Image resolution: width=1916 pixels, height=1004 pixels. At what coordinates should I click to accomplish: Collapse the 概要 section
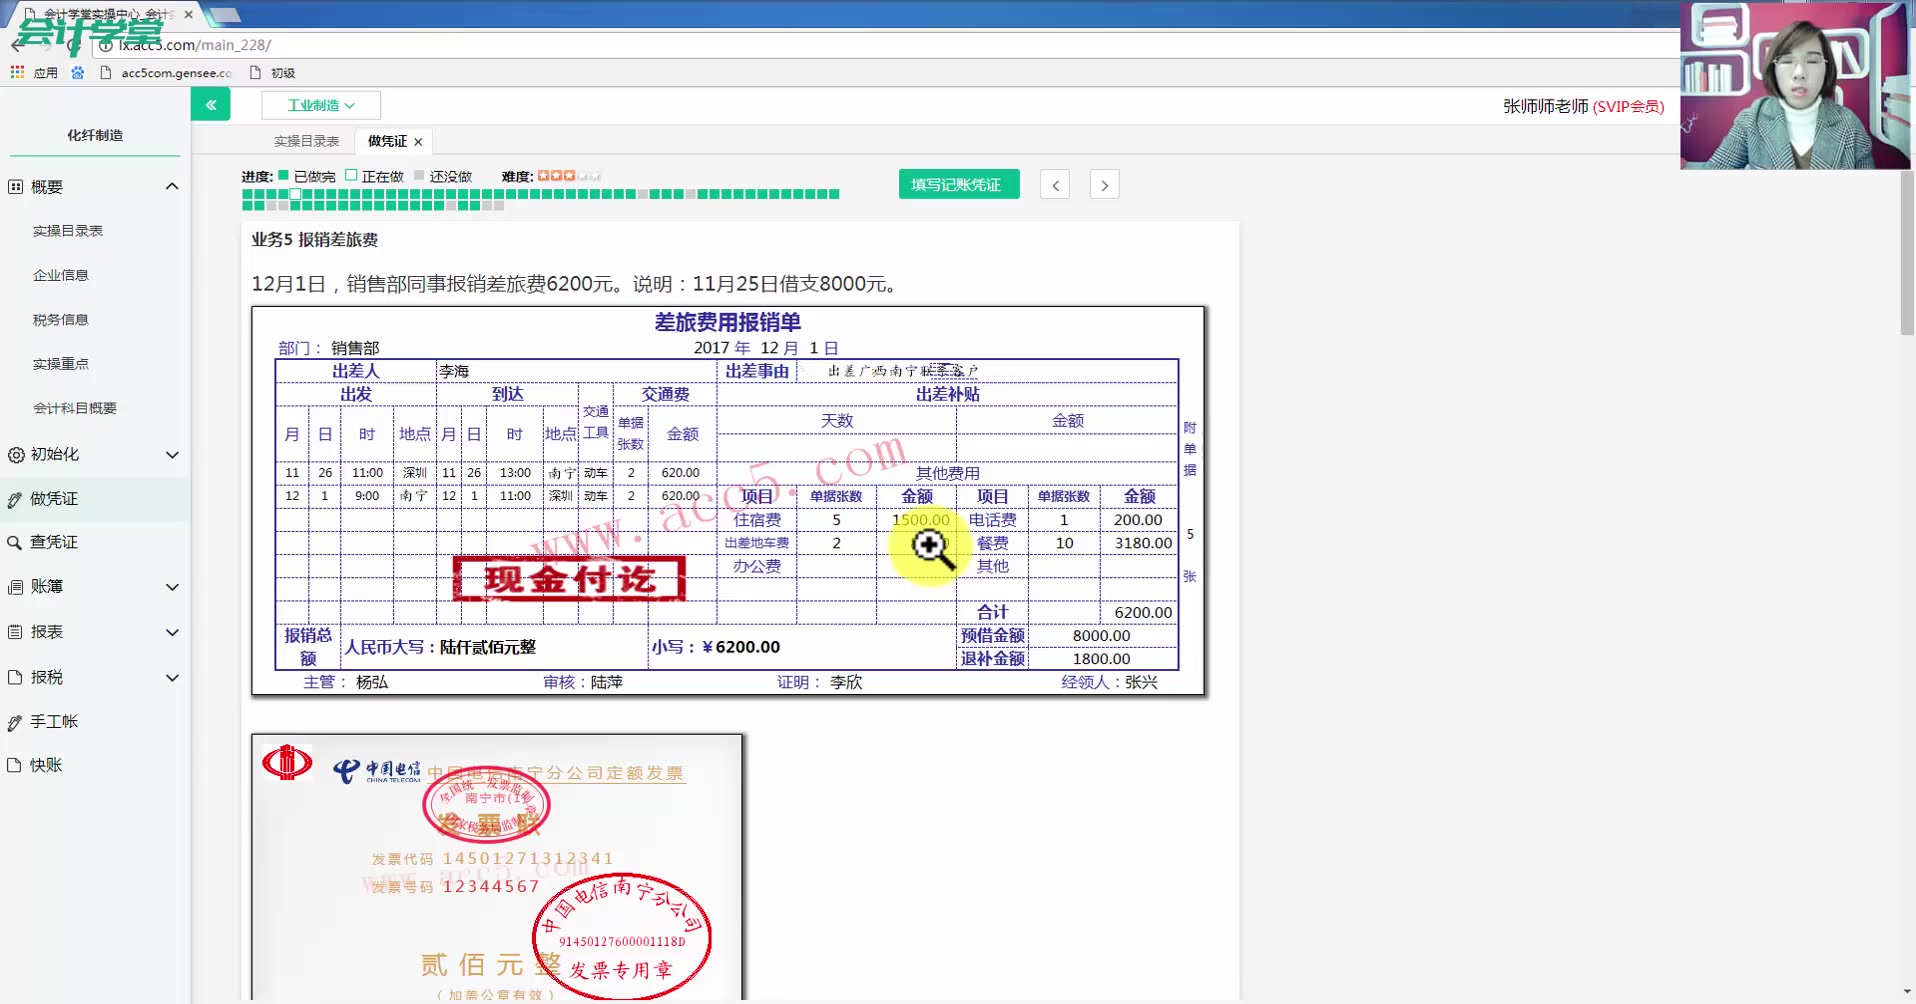click(x=171, y=186)
